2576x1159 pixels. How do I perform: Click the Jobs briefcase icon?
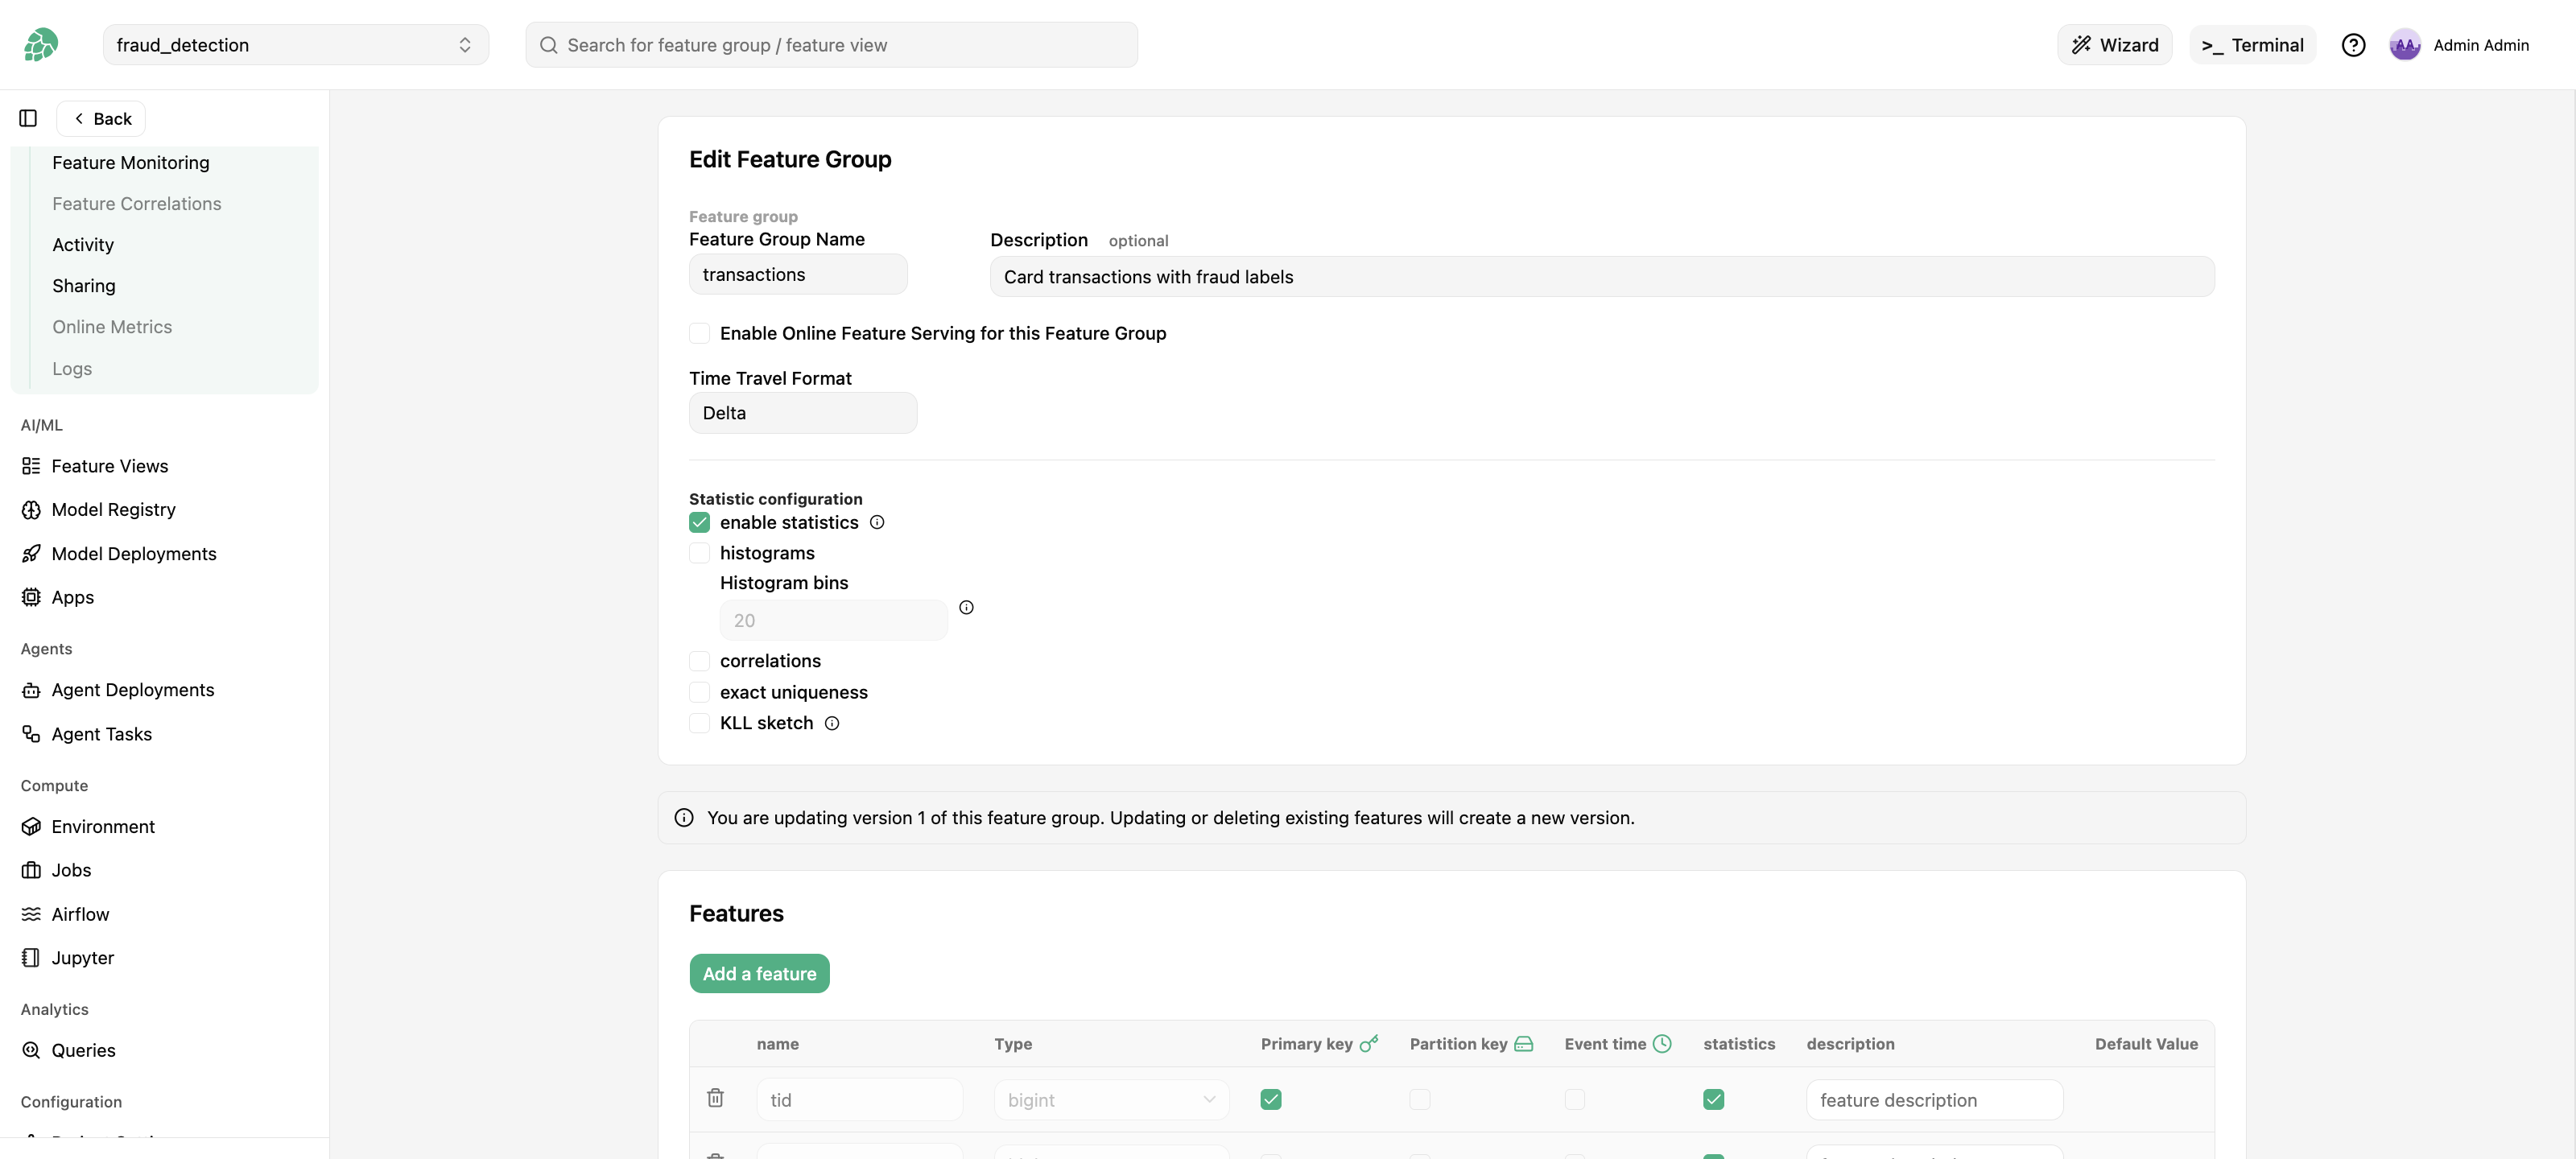[31, 870]
